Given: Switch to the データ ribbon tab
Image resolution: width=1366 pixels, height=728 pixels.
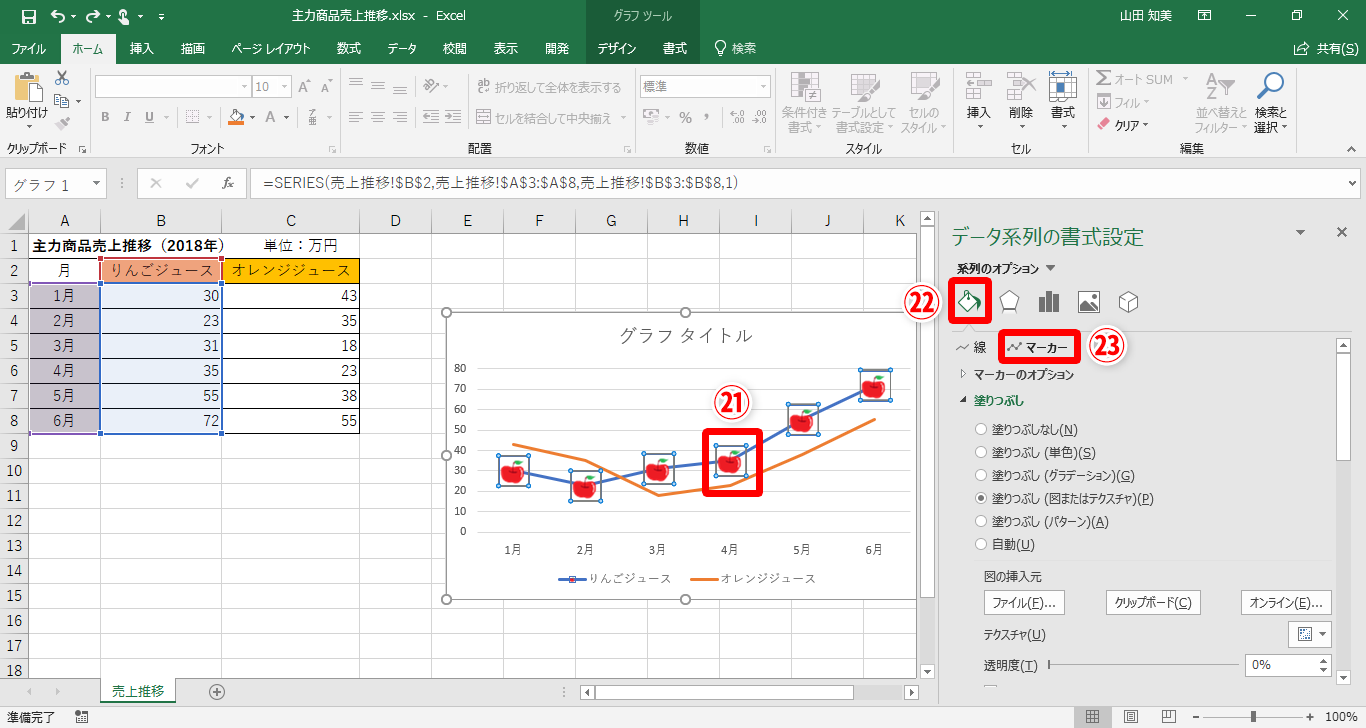Looking at the screenshot, I should [402, 48].
